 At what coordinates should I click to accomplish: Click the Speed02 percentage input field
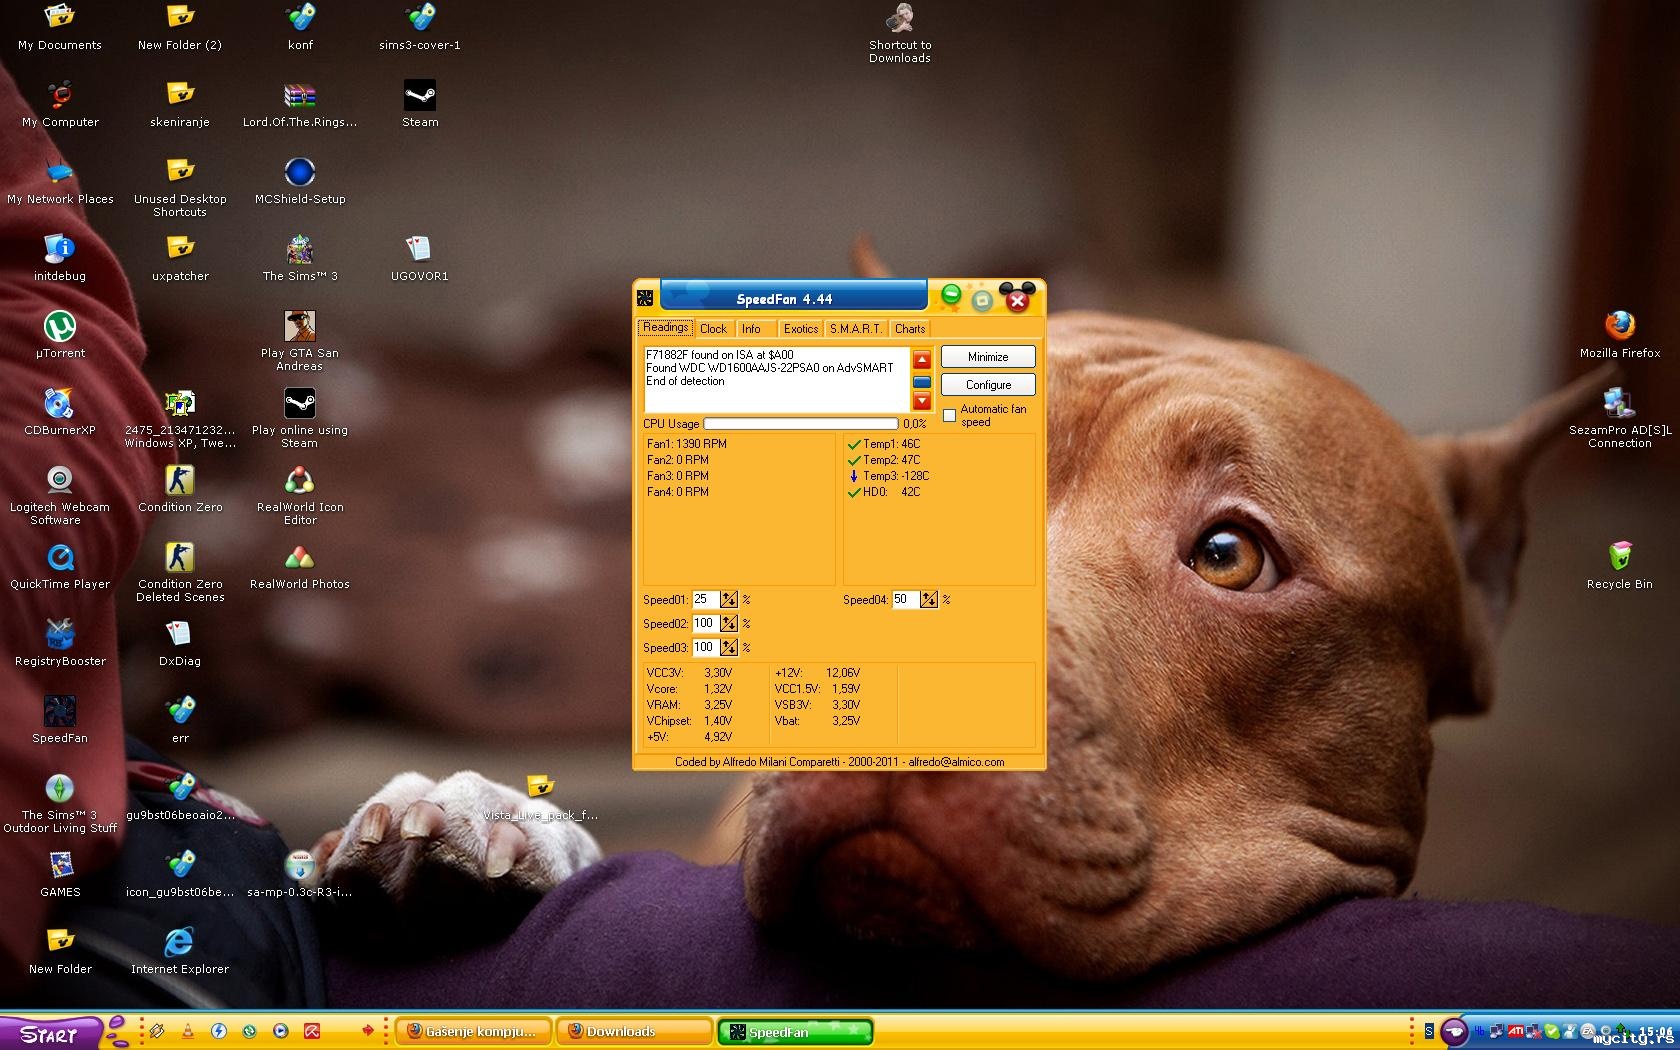[705, 624]
